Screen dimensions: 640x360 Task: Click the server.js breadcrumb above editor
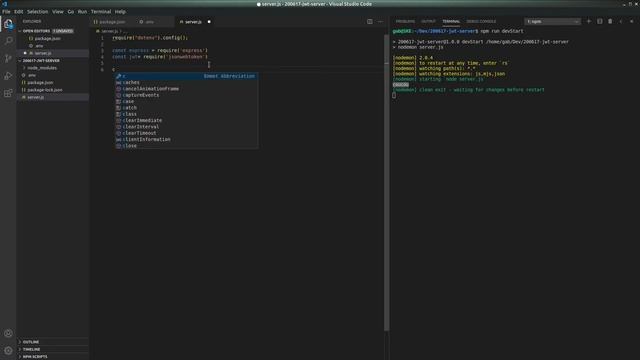109,31
